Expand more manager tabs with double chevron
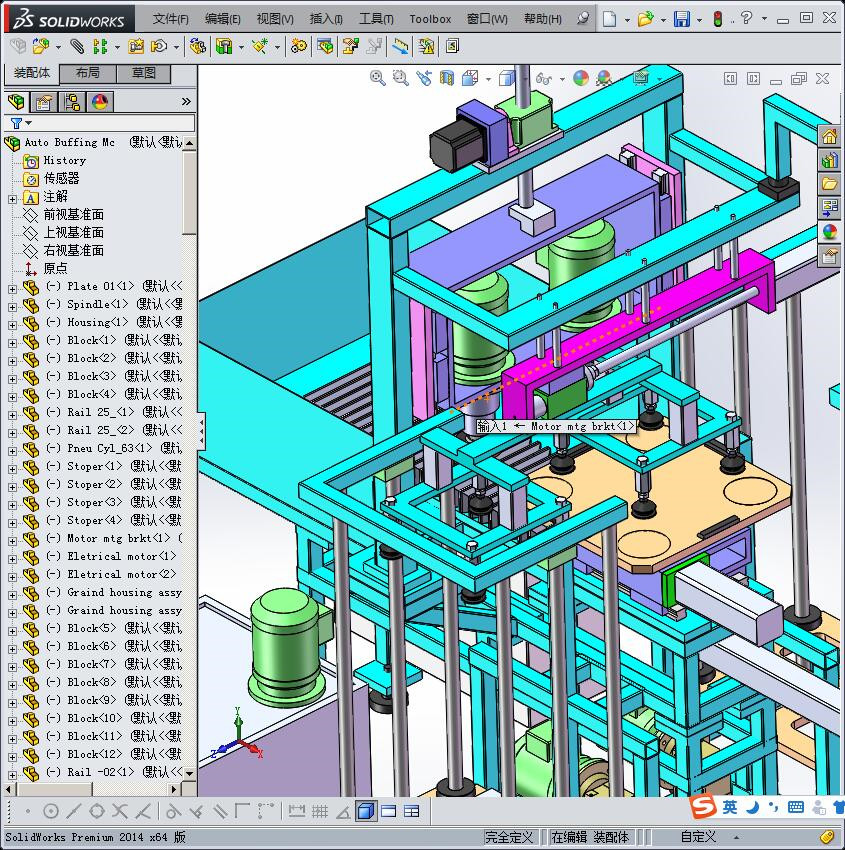This screenshot has height=850, width=845. coord(186,101)
